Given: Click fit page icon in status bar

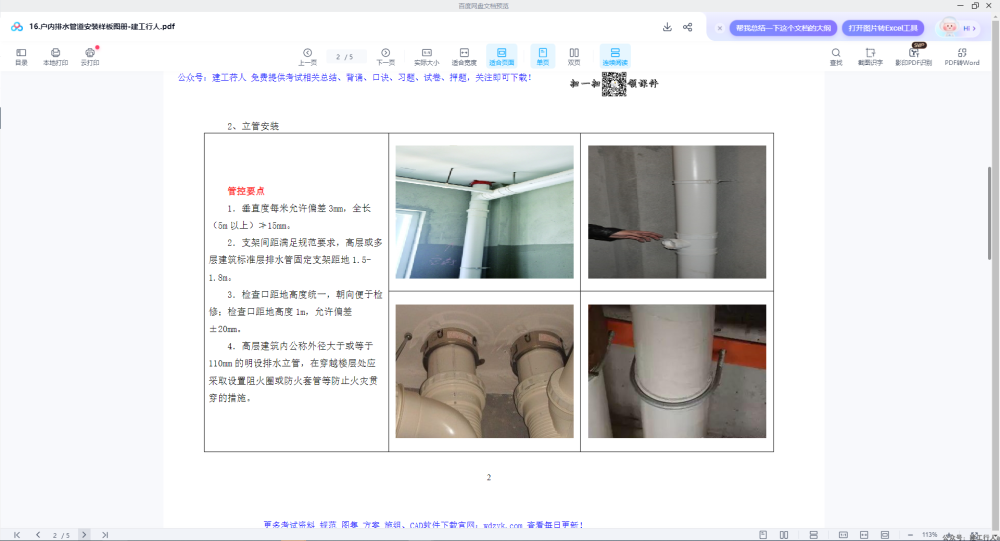Looking at the screenshot, I should (885, 535).
